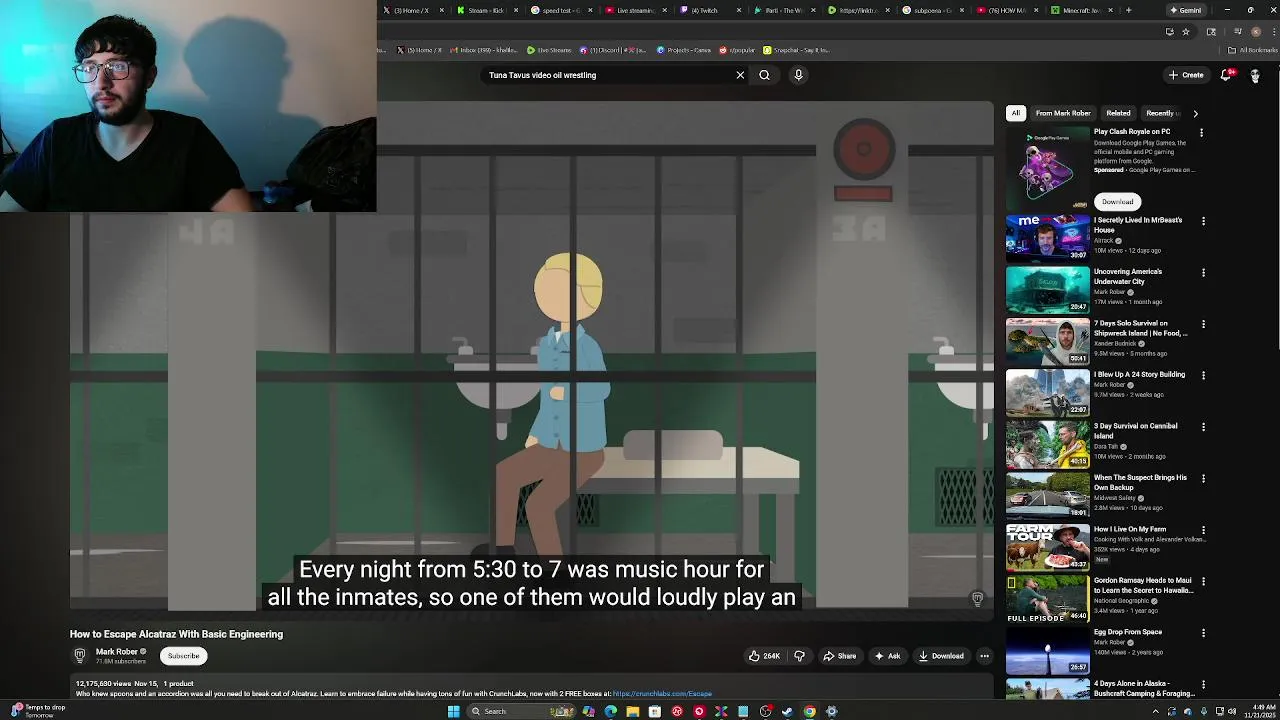This screenshot has height=720, width=1280.
Task: Clear the YouTube search box text
Action: pos(740,75)
